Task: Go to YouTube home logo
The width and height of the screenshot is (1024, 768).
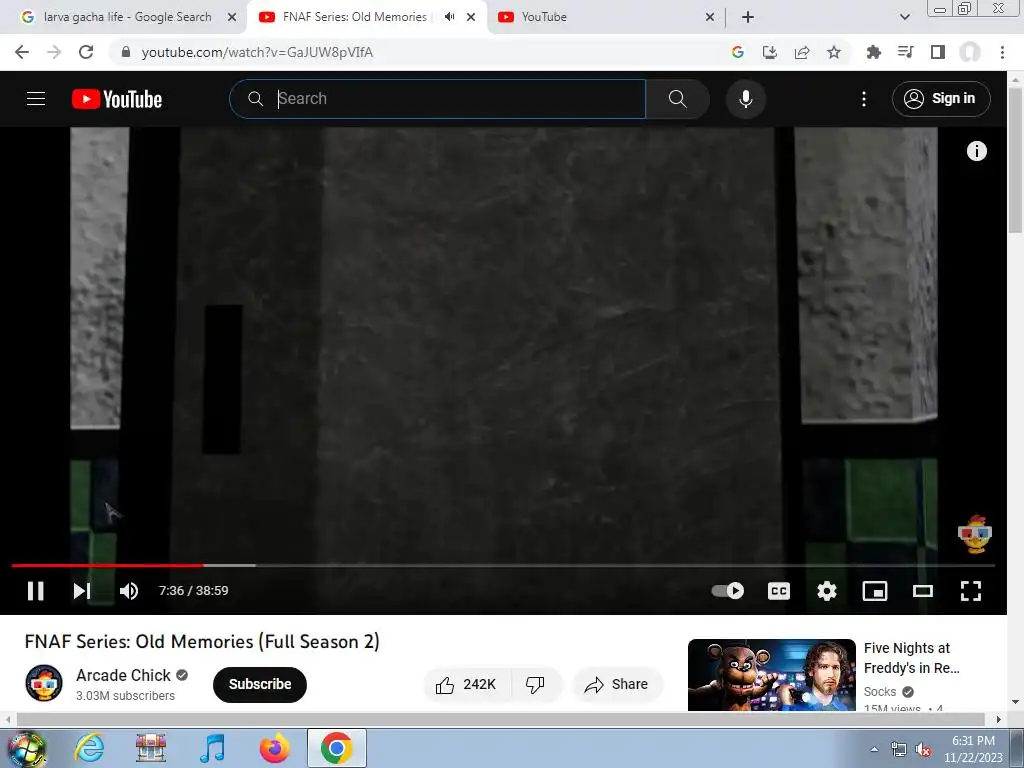Action: pos(117,99)
